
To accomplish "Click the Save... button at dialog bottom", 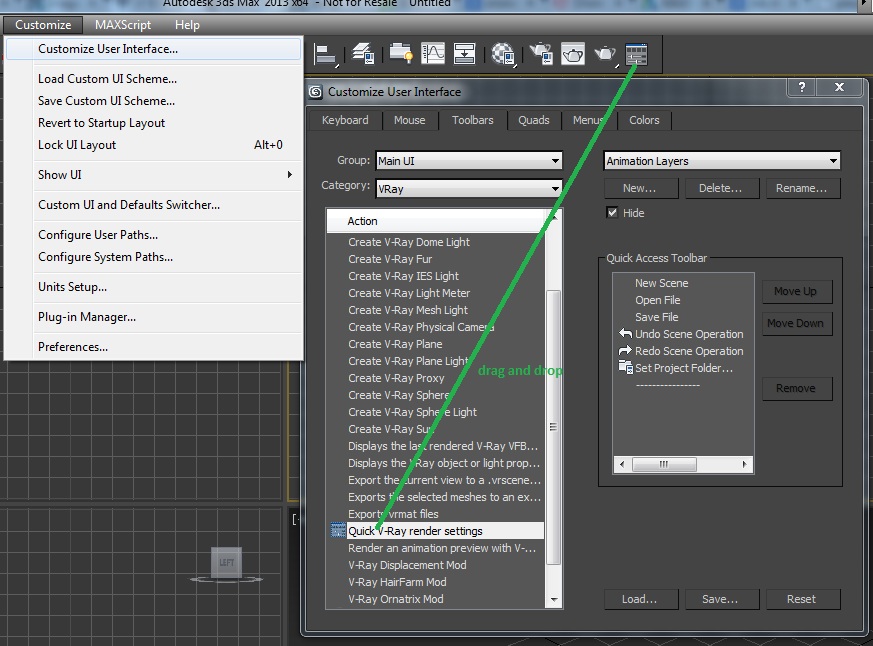I will pyautogui.click(x=721, y=599).
